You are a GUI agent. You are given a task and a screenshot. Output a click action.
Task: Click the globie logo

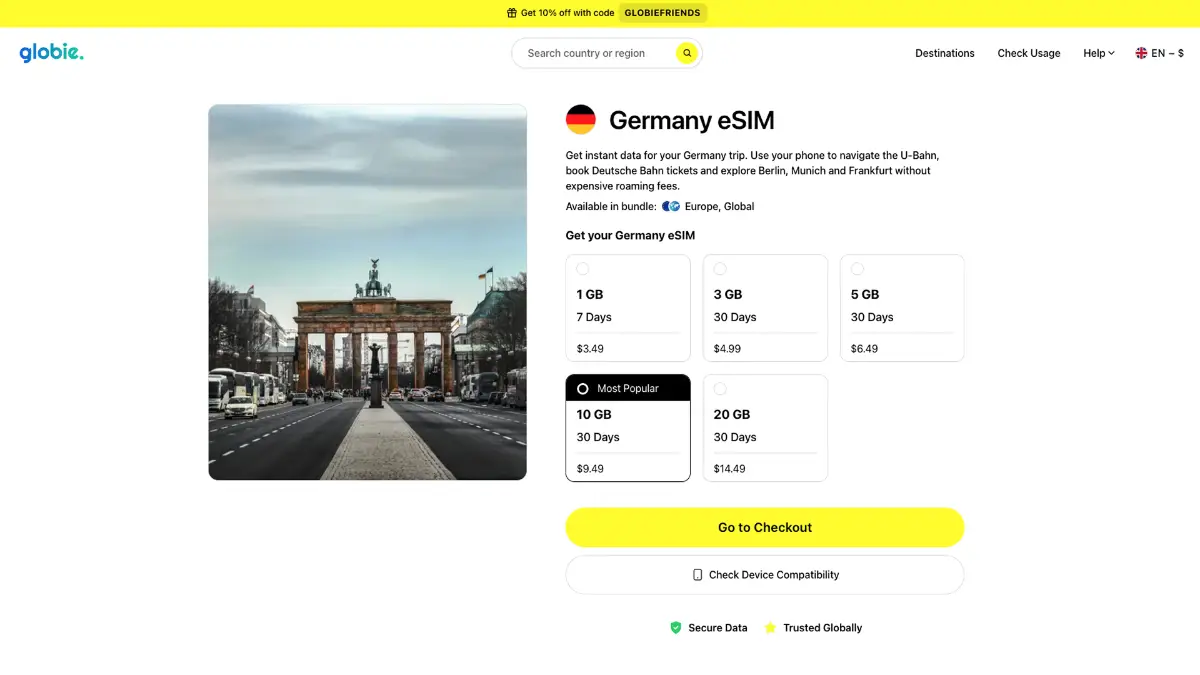pyautogui.click(x=51, y=53)
